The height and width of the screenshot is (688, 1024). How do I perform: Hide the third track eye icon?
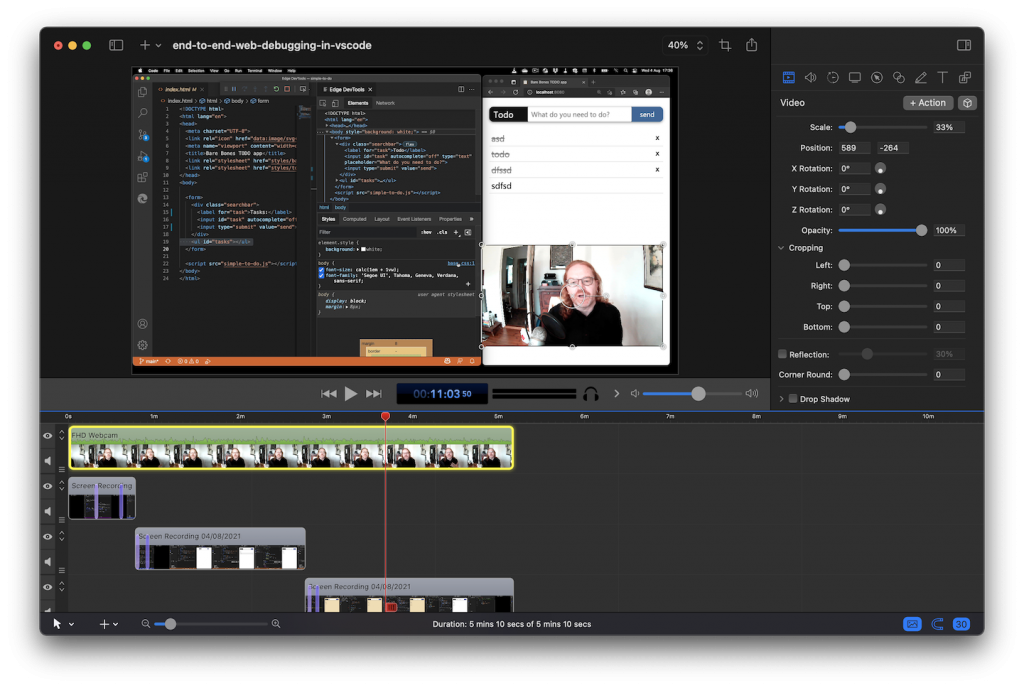tap(48, 537)
